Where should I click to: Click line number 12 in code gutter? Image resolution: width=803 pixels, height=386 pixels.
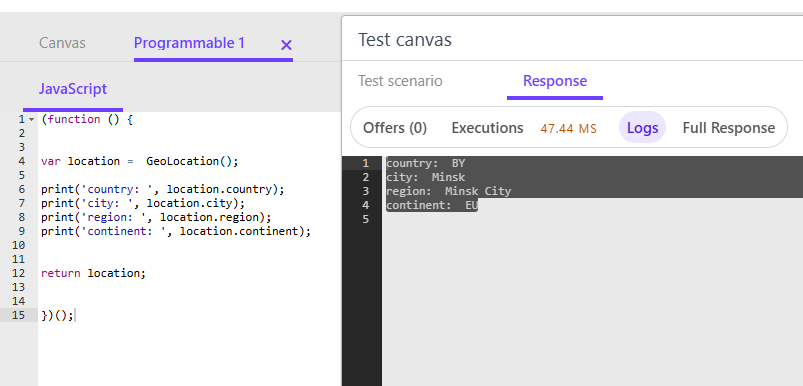click(x=18, y=273)
